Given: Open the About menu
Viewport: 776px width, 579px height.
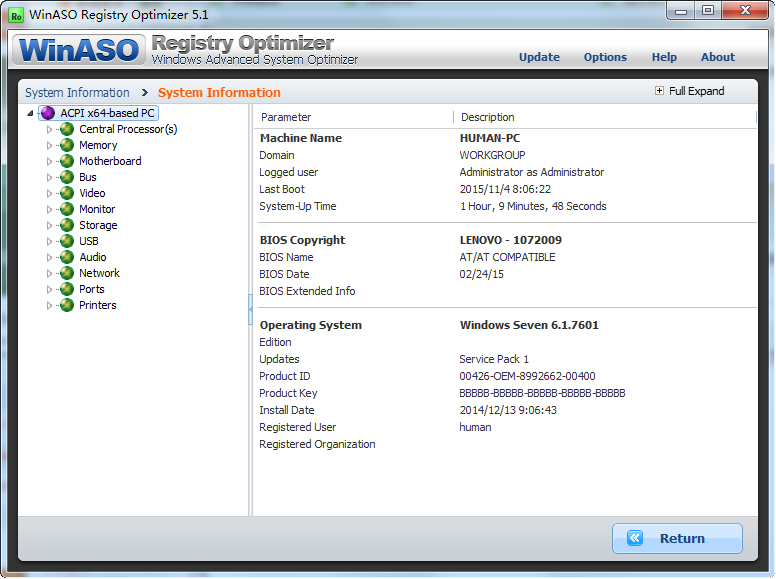Looking at the screenshot, I should (717, 57).
